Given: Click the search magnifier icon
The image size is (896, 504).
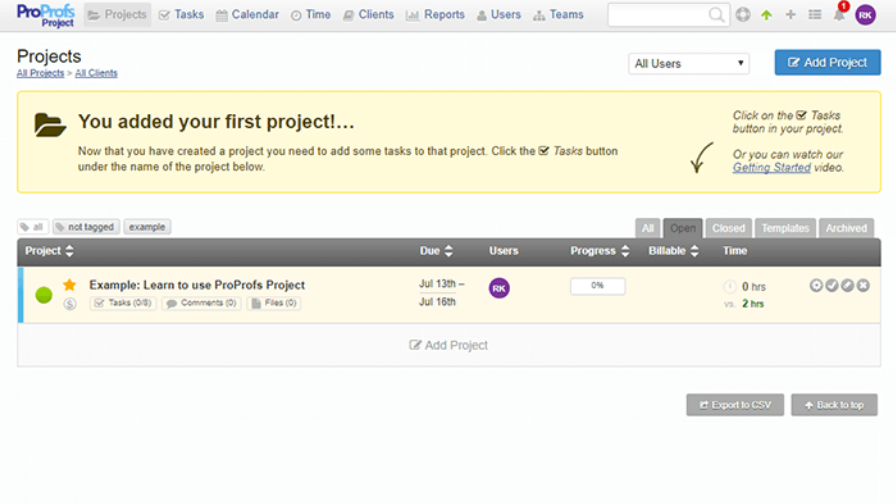Looking at the screenshot, I should pyautogui.click(x=715, y=15).
